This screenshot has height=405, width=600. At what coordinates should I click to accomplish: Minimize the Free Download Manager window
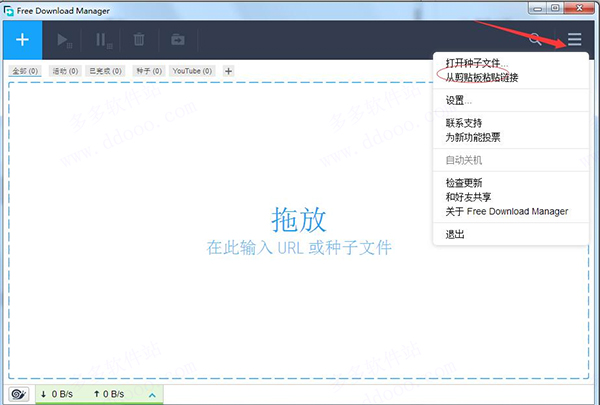coord(538,8)
